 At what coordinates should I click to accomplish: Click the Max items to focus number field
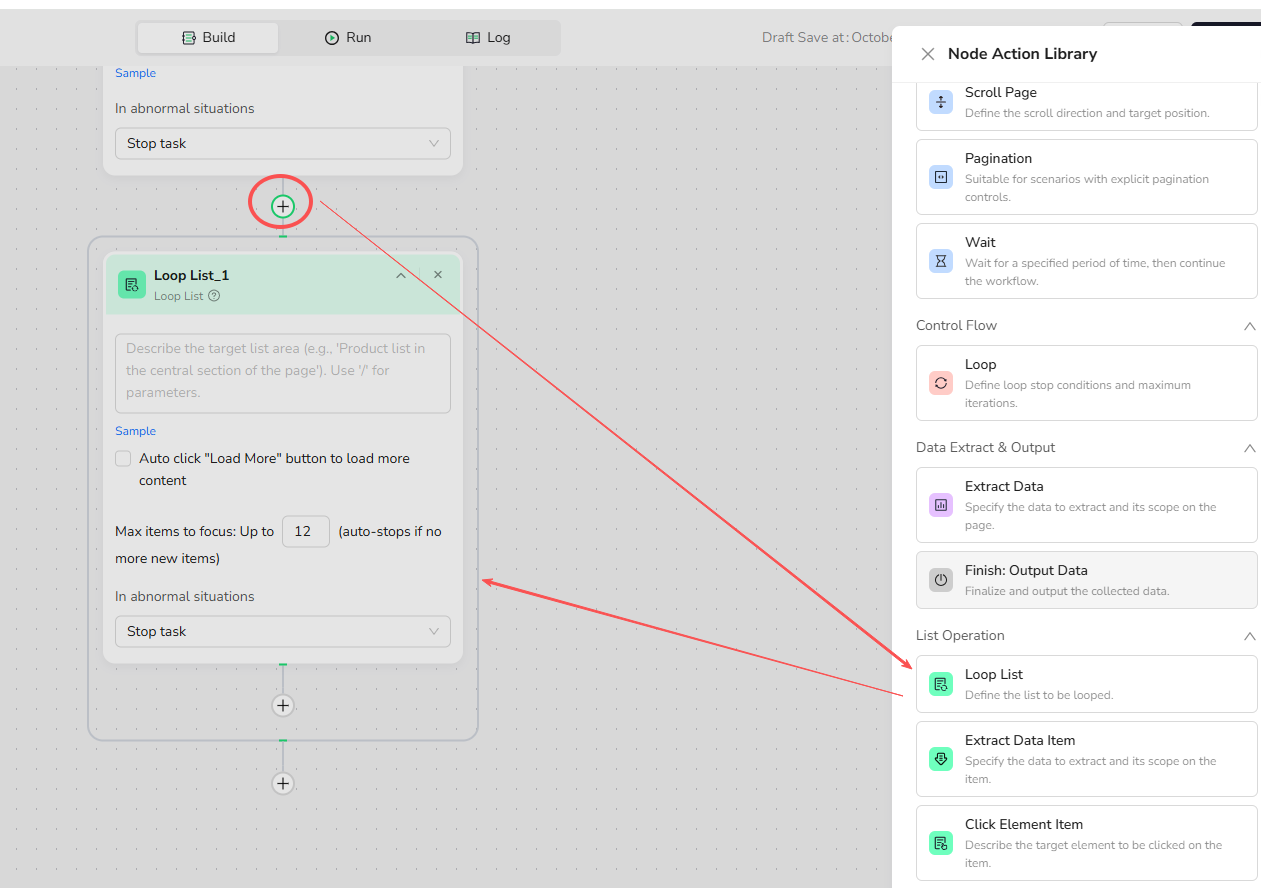click(305, 532)
